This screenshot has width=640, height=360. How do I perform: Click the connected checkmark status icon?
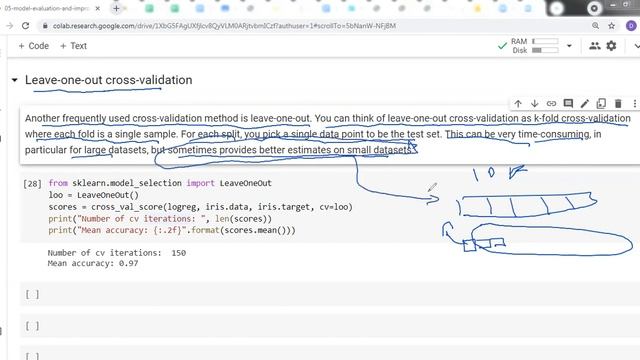click(502, 46)
